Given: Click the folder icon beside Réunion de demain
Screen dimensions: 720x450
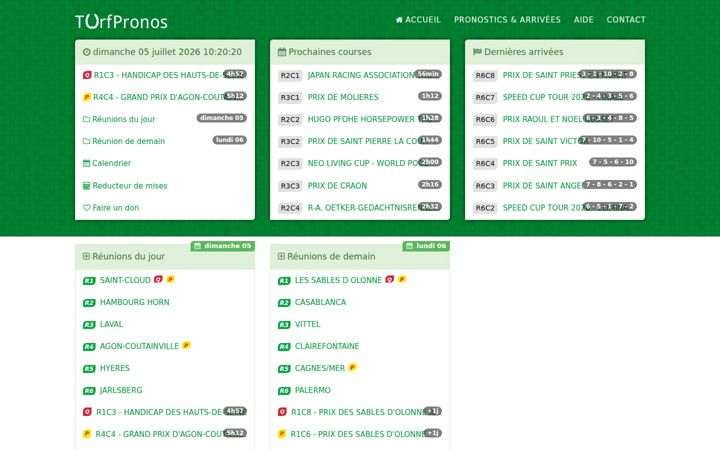Looking at the screenshot, I should 86,141.
